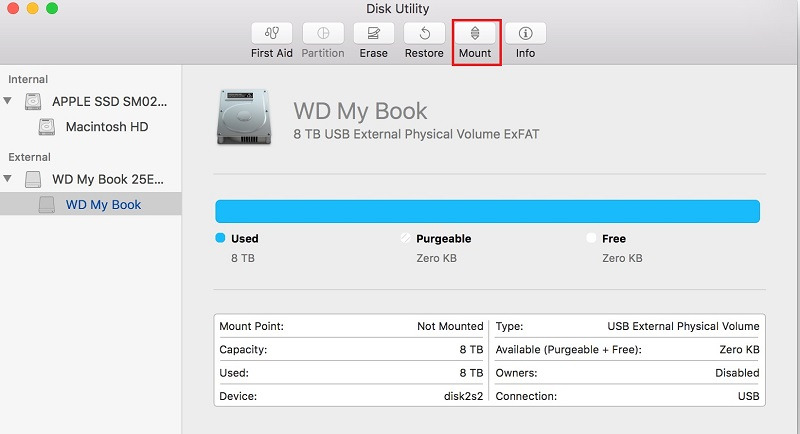
Task: Minimize the window with yellow button
Action: coord(32,8)
